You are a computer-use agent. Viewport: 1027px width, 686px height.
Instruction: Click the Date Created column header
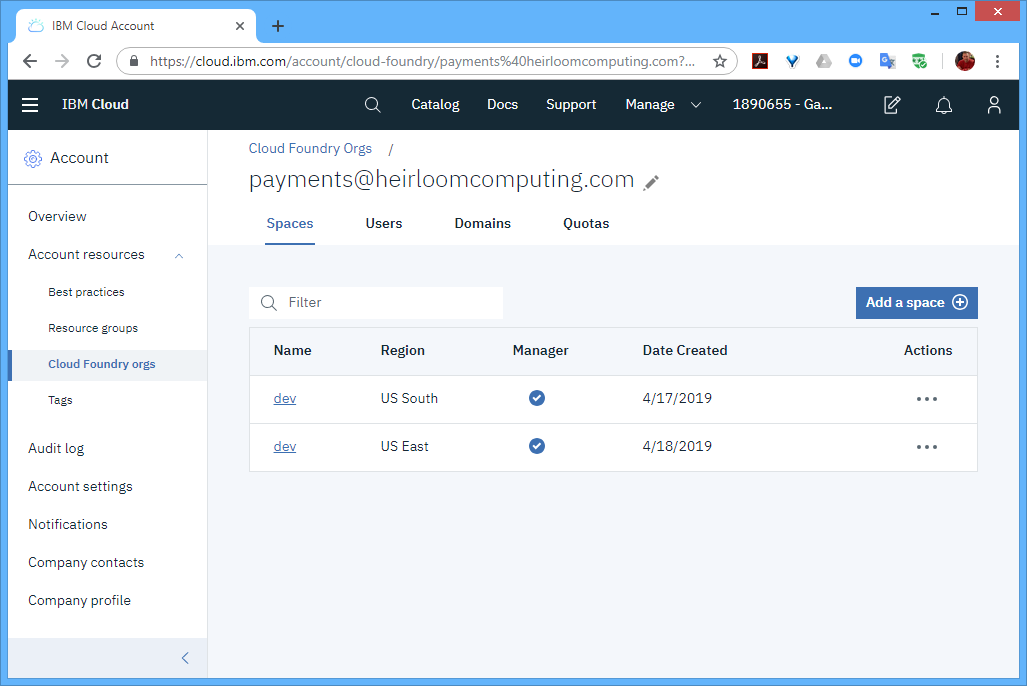tap(685, 351)
